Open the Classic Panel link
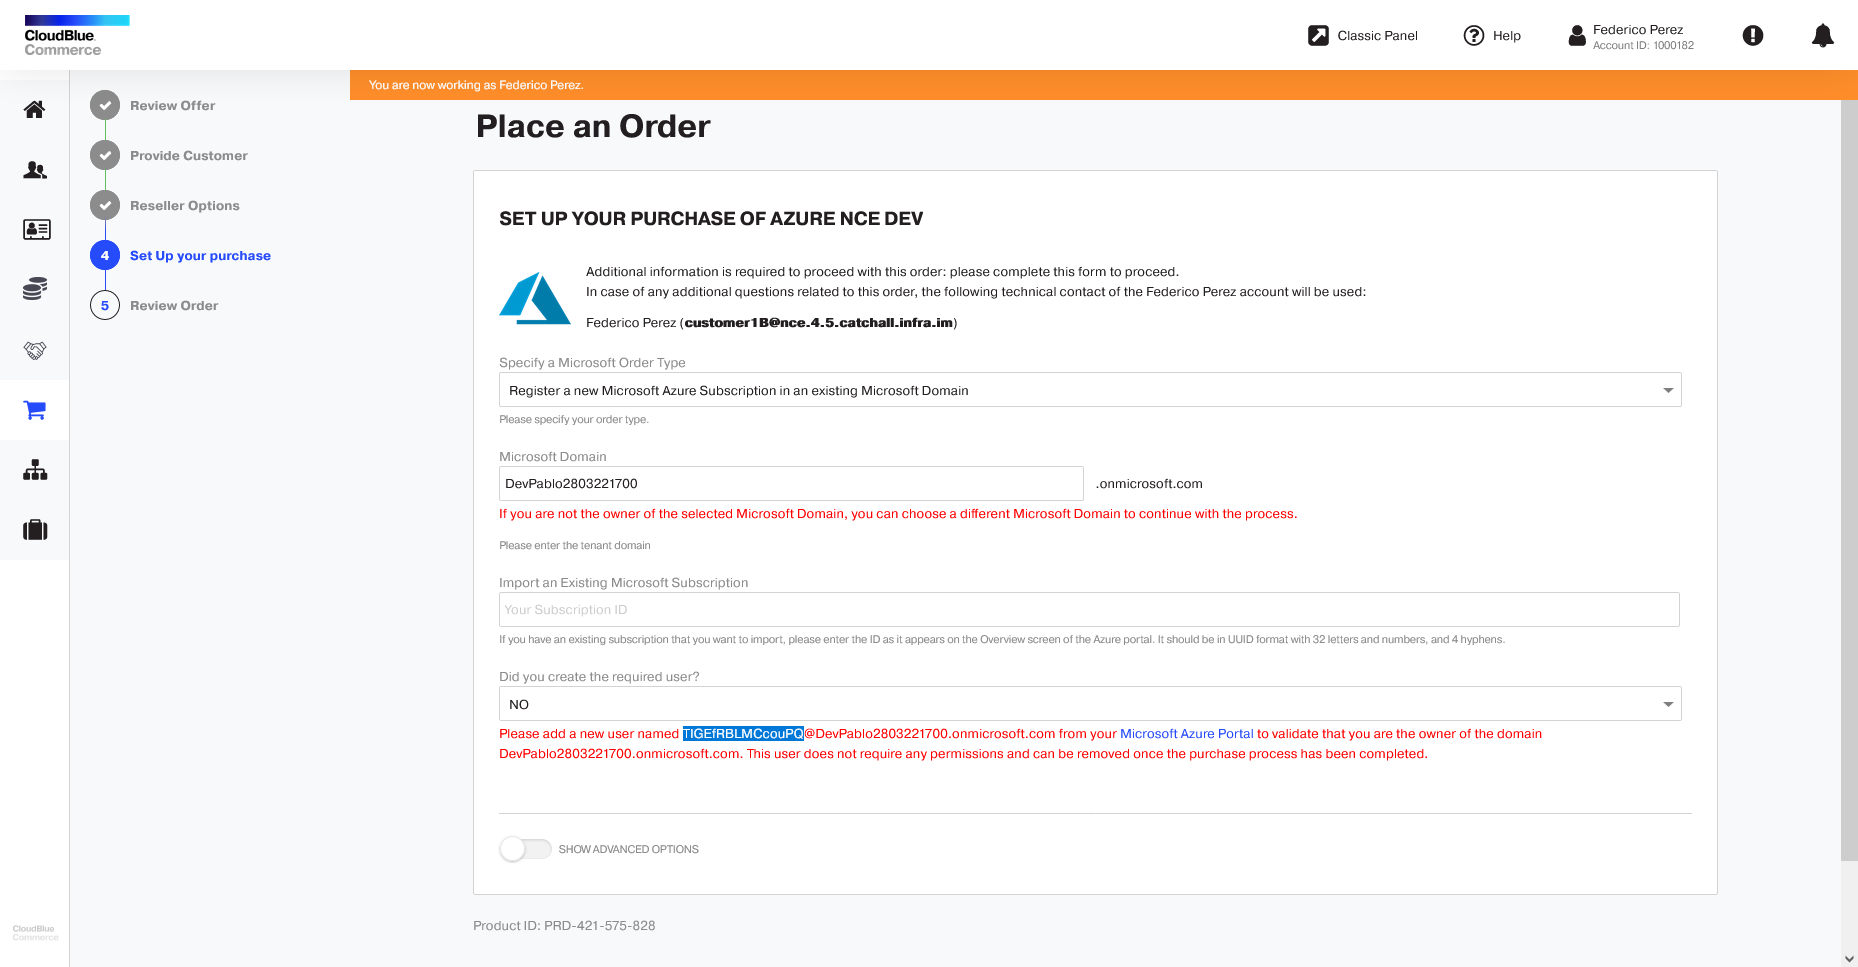Image resolution: width=1858 pixels, height=967 pixels. (x=1377, y=36)
